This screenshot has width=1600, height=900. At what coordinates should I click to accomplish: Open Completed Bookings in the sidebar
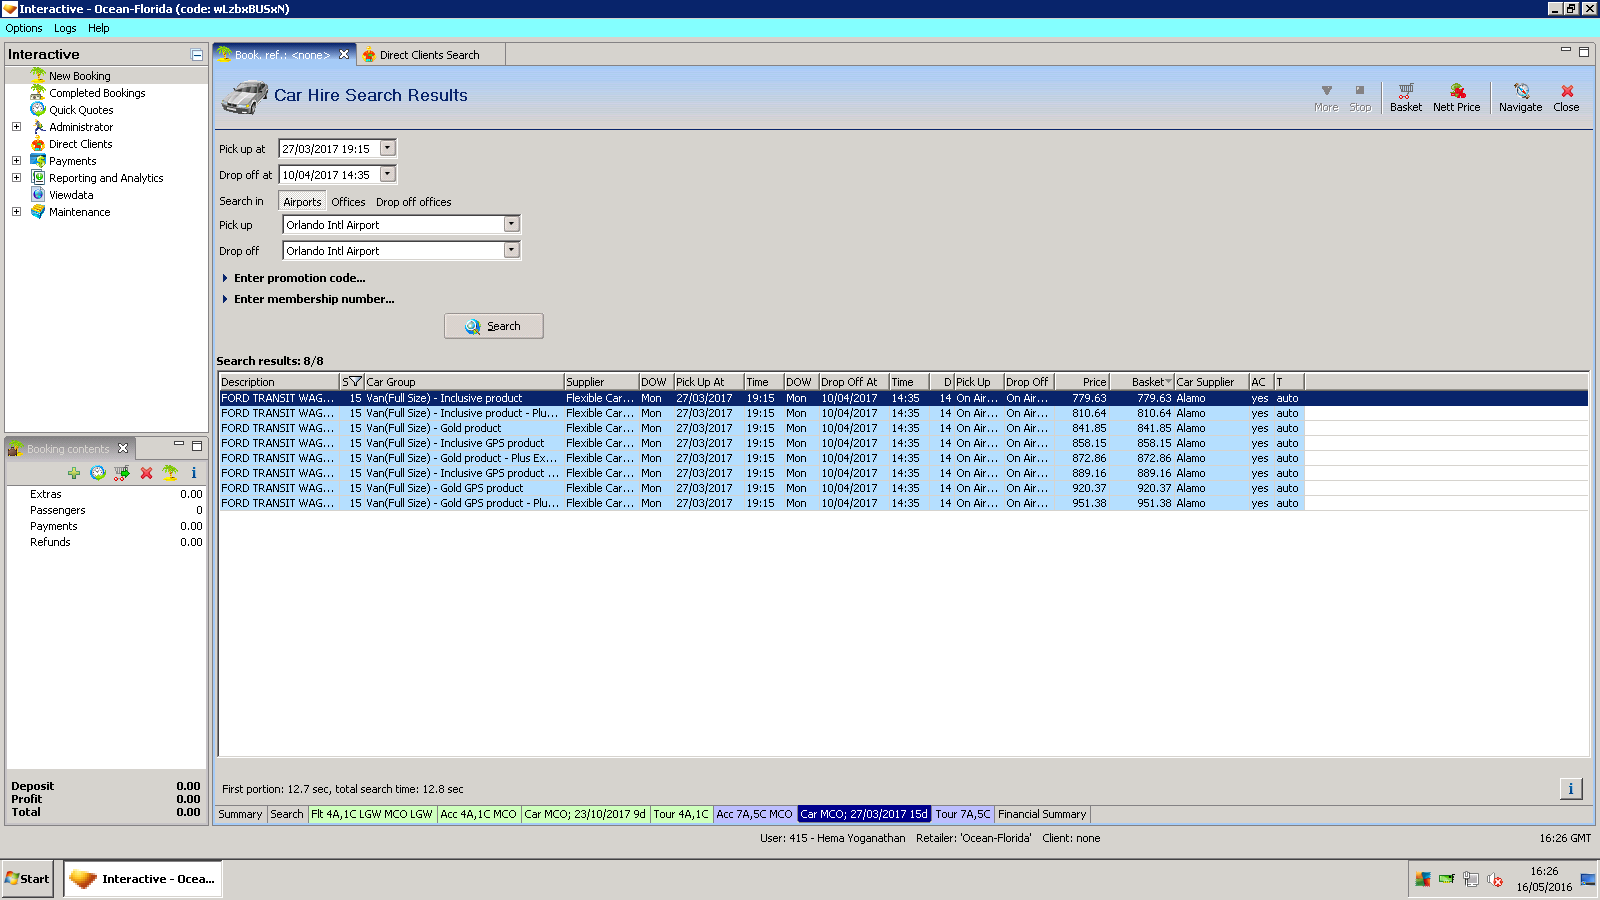point(97,93)
